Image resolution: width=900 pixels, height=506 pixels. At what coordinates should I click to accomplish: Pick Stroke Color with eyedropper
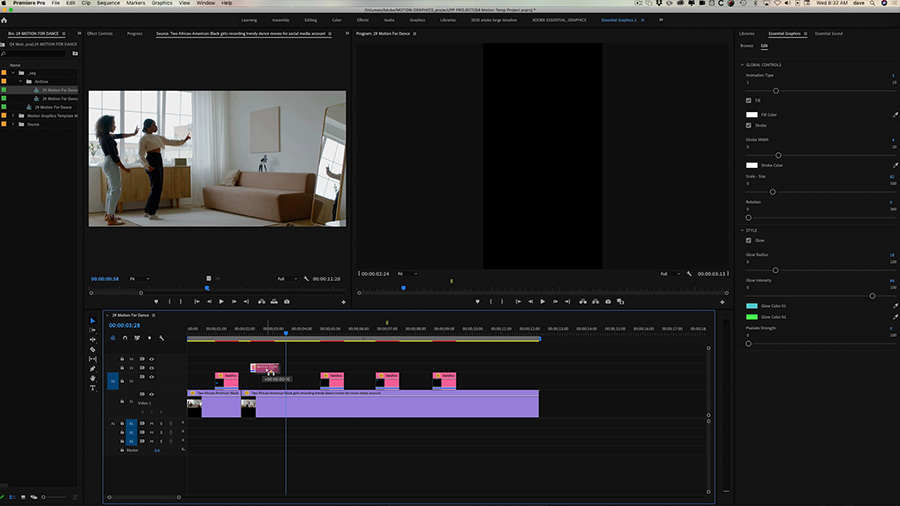click(895, 165)
